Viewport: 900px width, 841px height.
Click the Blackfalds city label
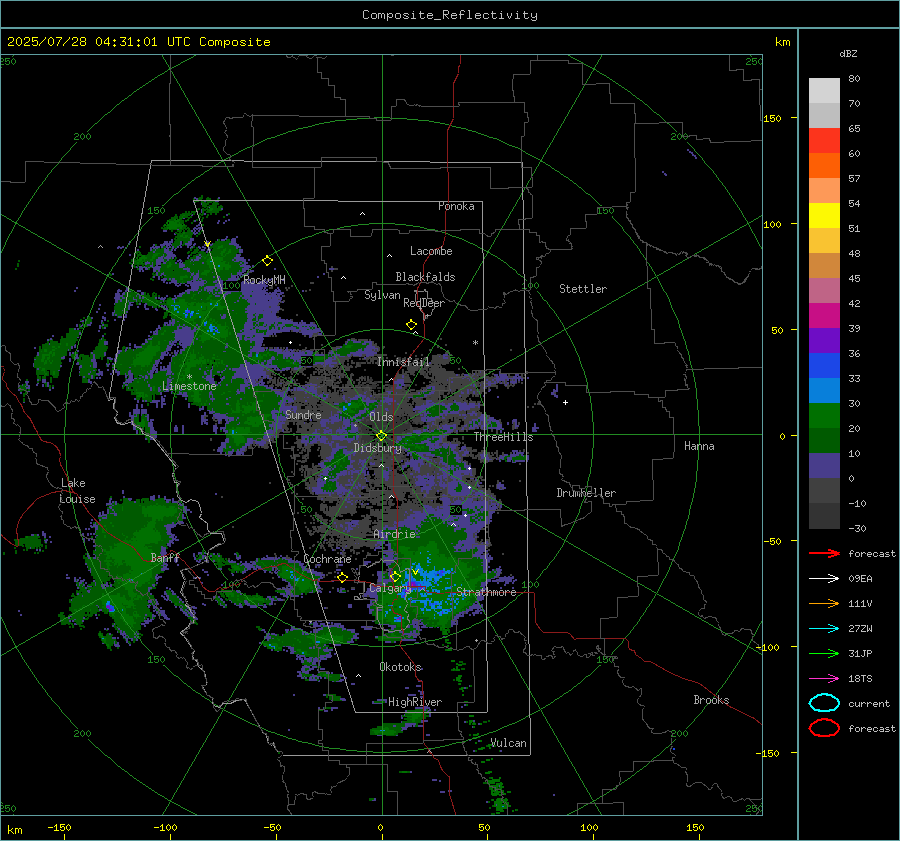pos(425,277)
